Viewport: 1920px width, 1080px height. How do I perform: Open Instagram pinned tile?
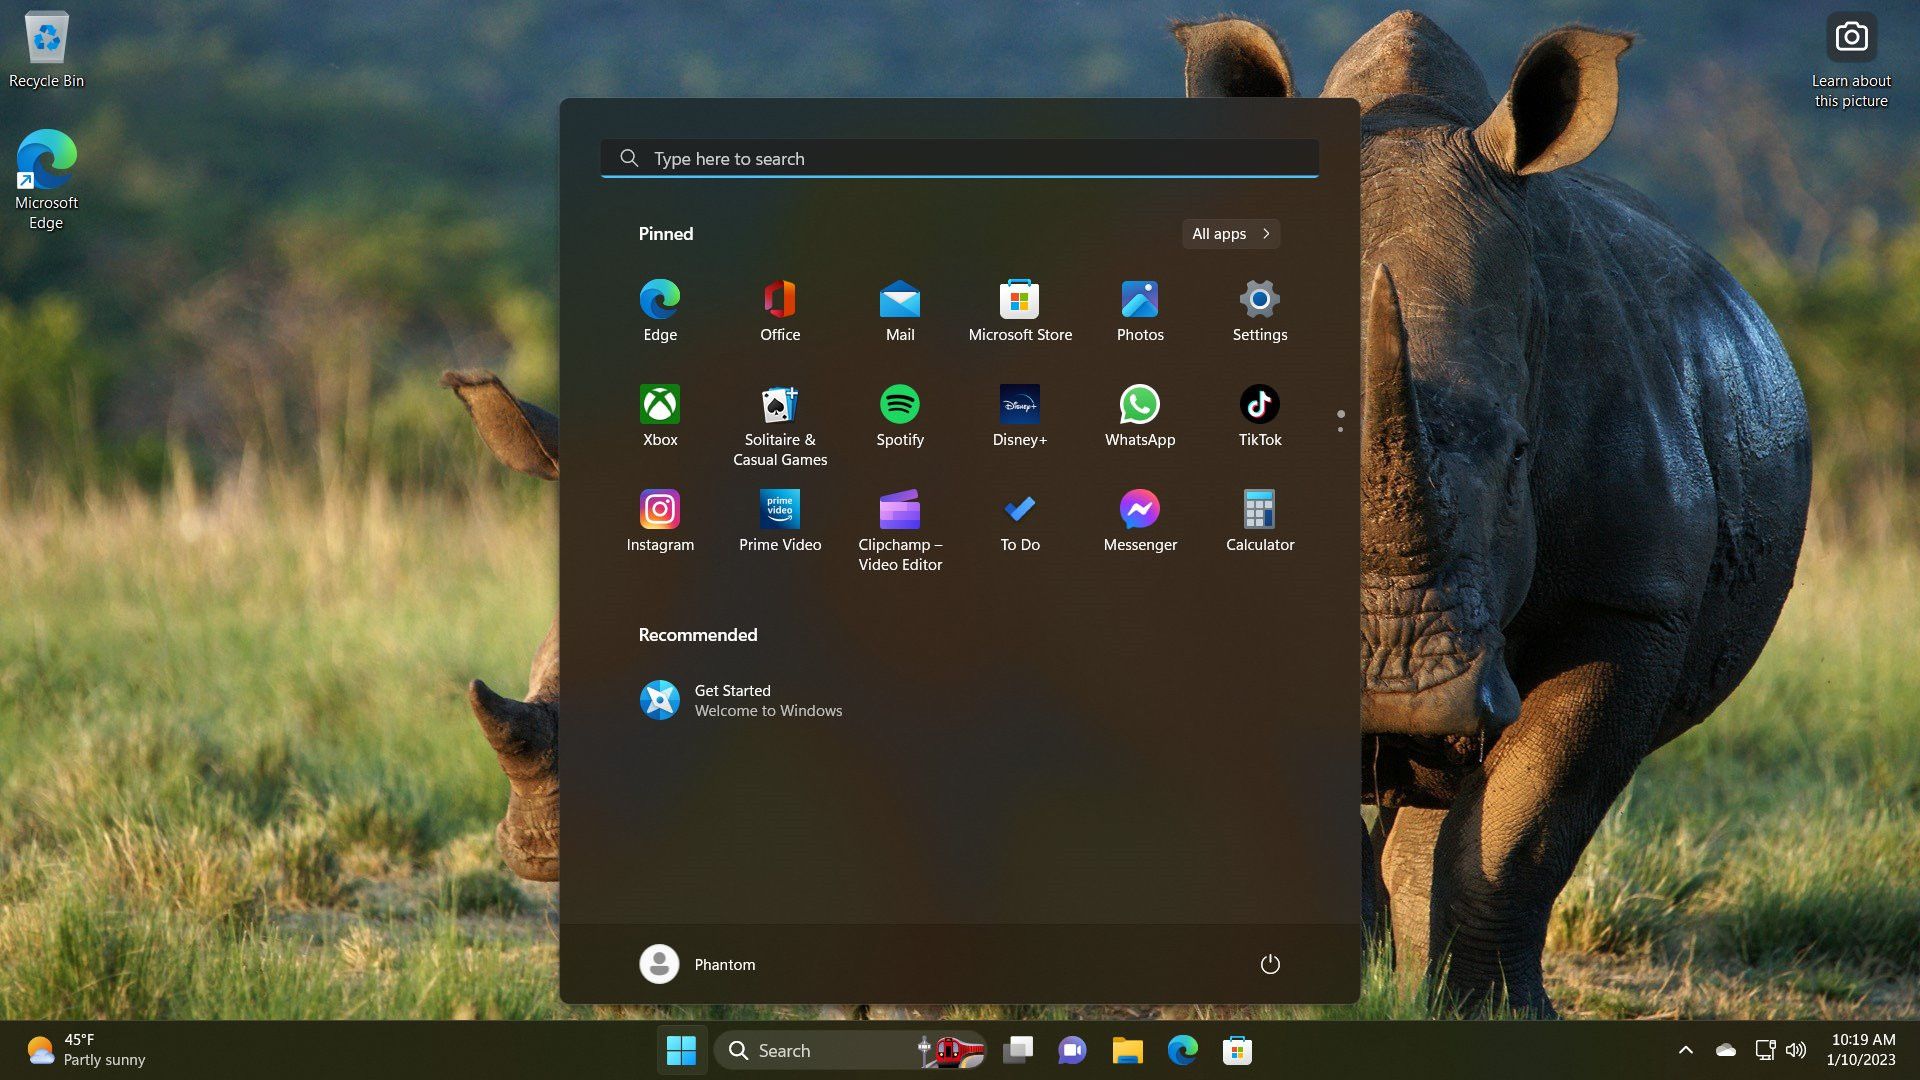pos(660,510)
